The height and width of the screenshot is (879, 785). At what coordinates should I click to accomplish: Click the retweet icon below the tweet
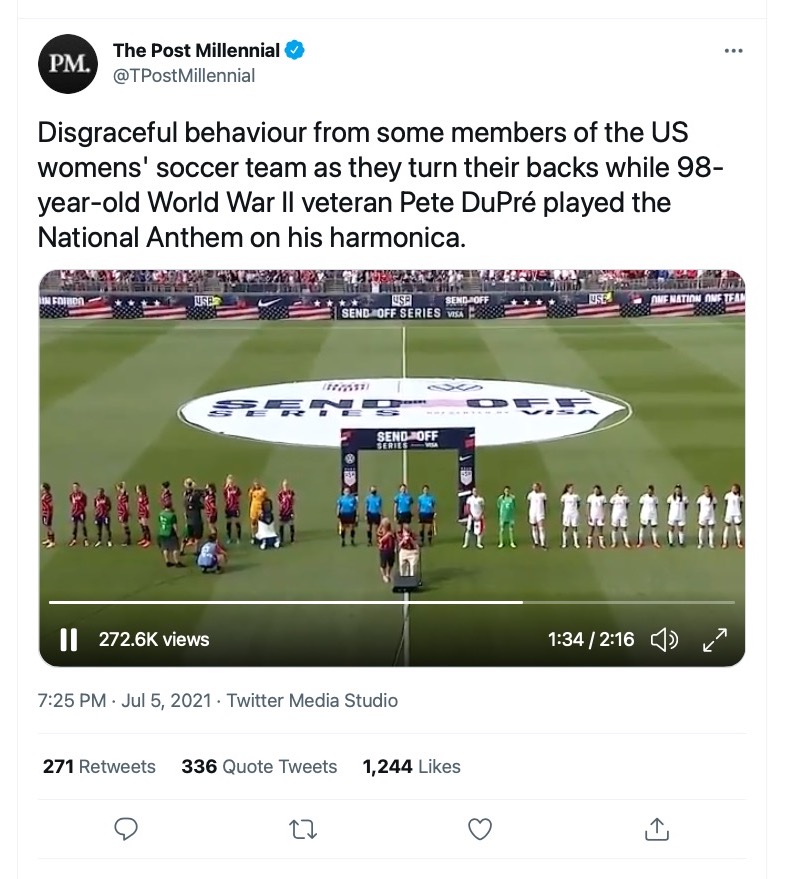[x=302, y=828]
